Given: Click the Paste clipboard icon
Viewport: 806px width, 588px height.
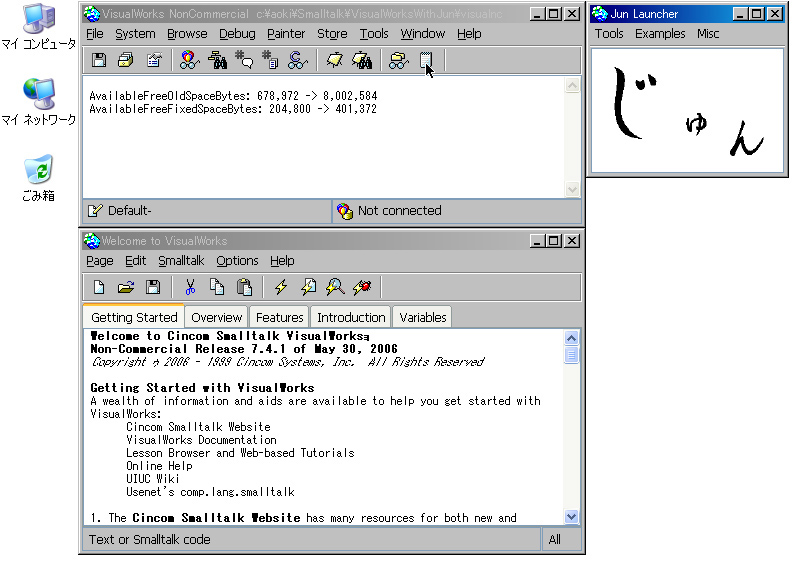Looking at the screenshot, I should click(x=244, y=287).
